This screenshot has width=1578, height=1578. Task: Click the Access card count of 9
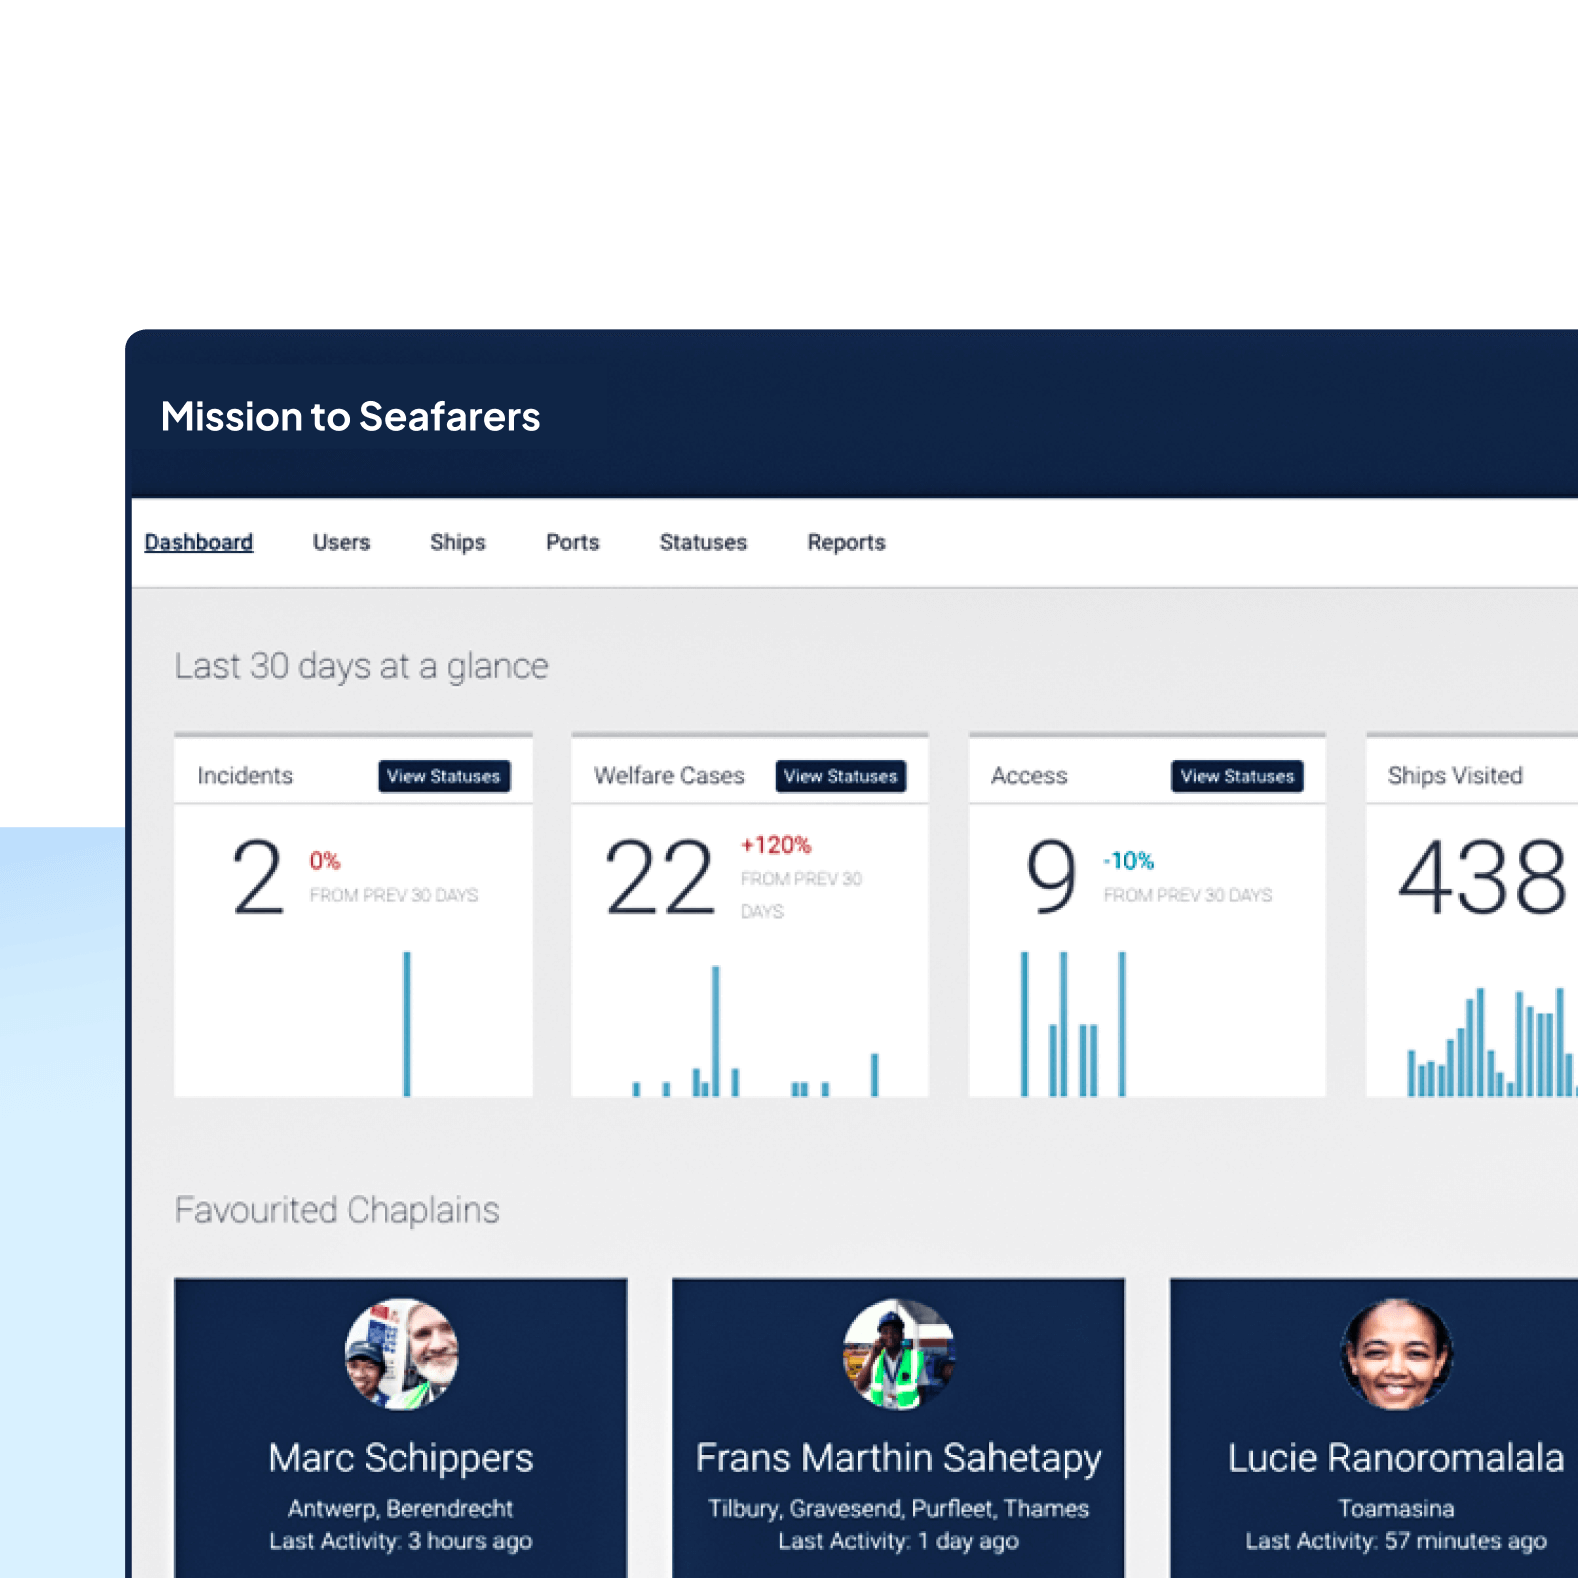(x=1051, y=878)
